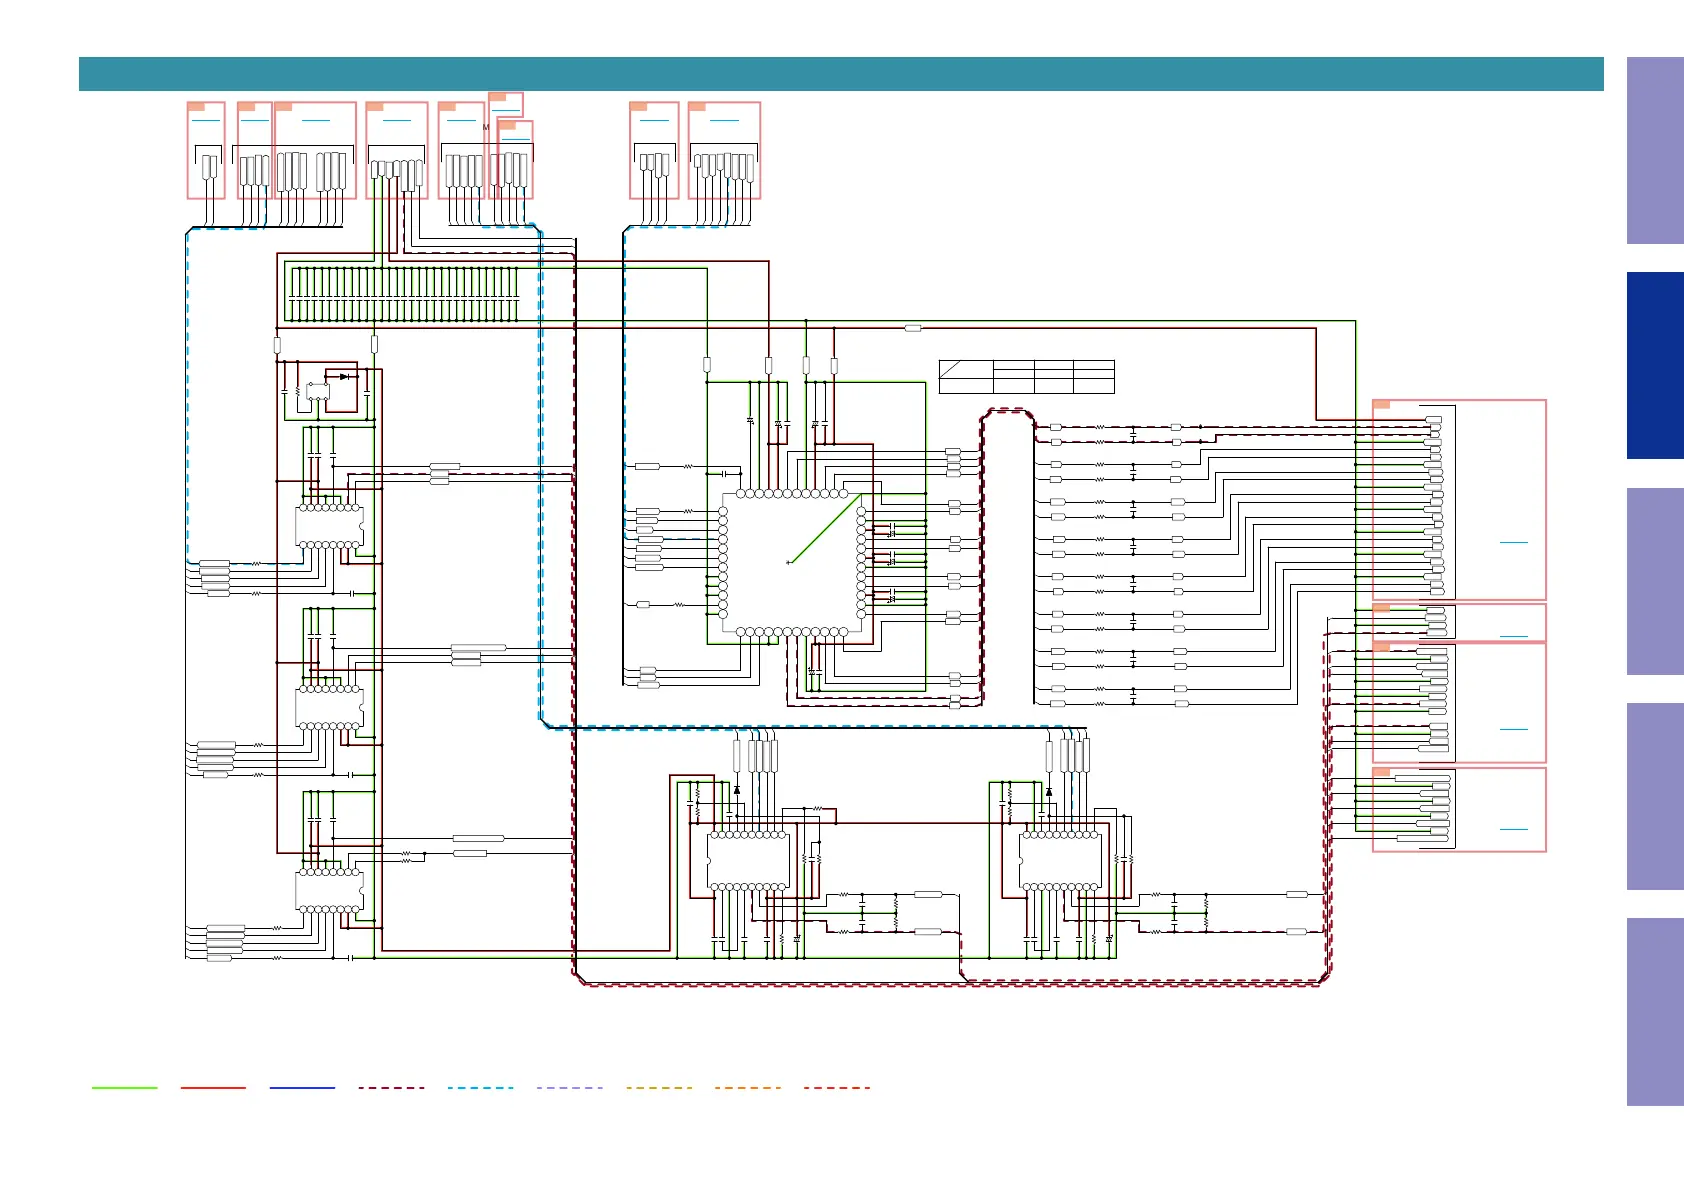The image size is (1684, 1191).
Task: Follow the blue link in the leftmost top connector box
Action: pyautogui.click(x=206, y=120)
